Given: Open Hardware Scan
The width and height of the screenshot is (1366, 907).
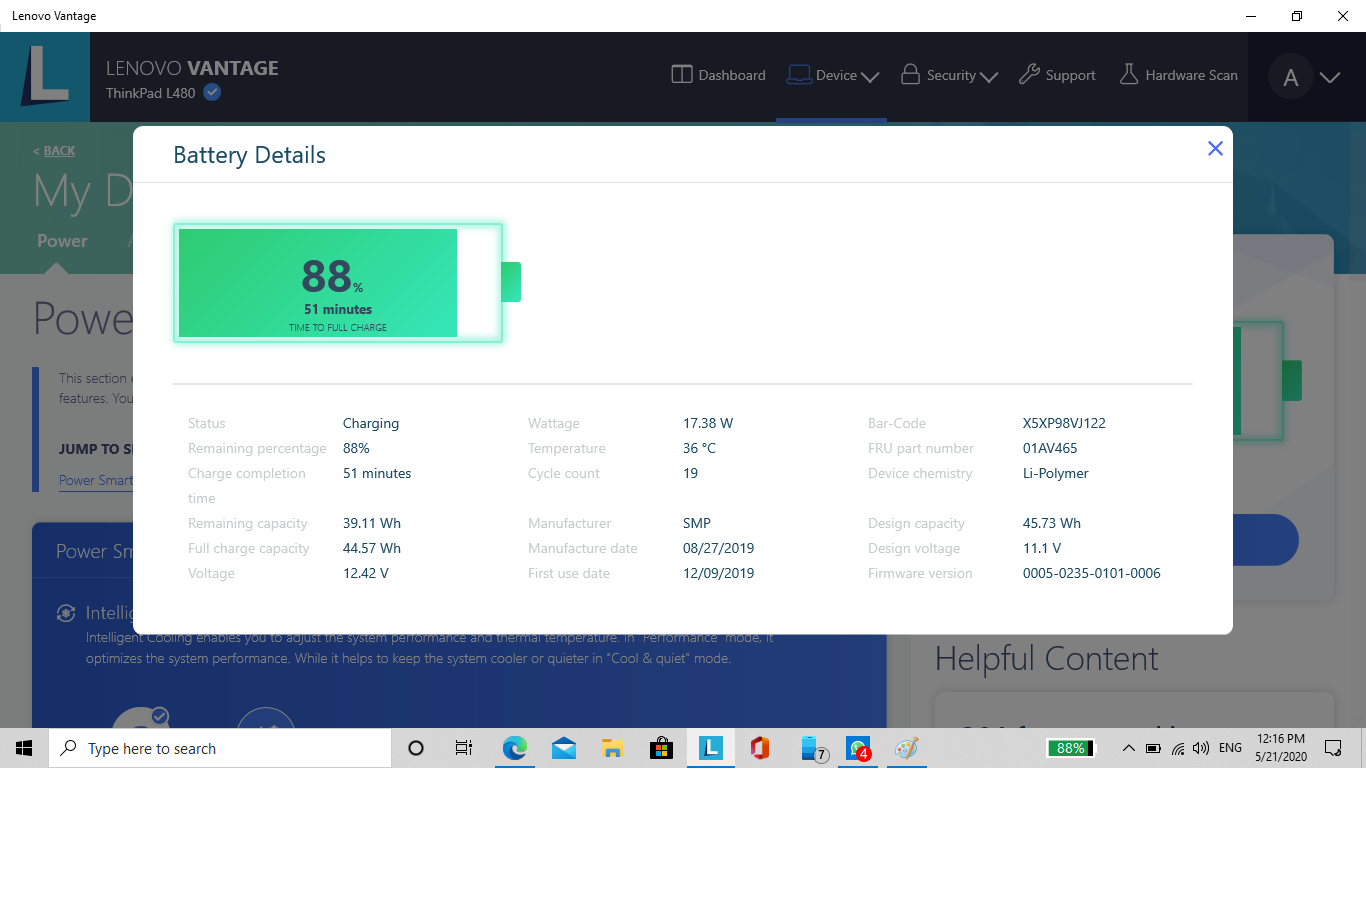Looking at the screenshot, I should coord(1178,75).
